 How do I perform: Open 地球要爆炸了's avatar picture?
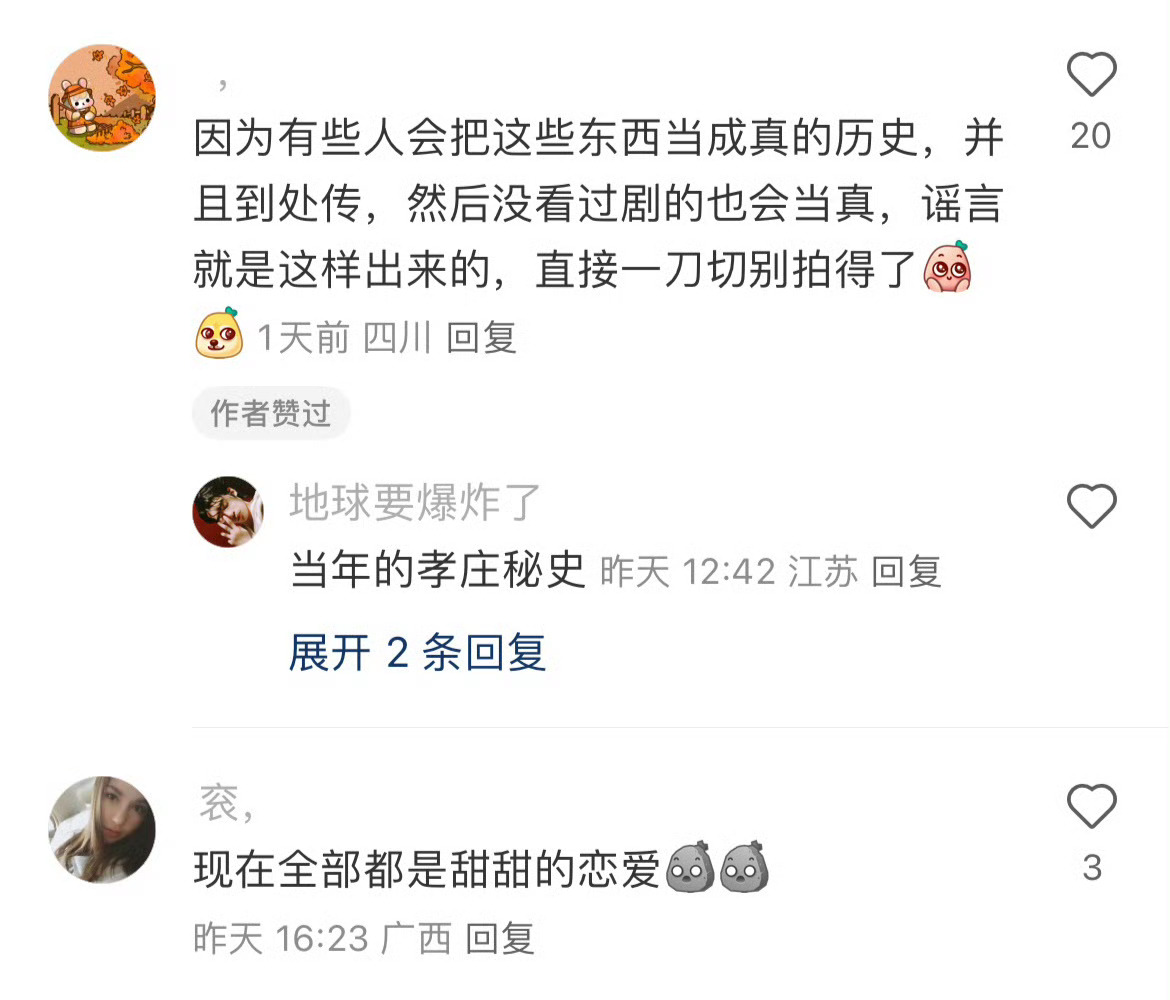pyautogui.click(x=228, y=512)
